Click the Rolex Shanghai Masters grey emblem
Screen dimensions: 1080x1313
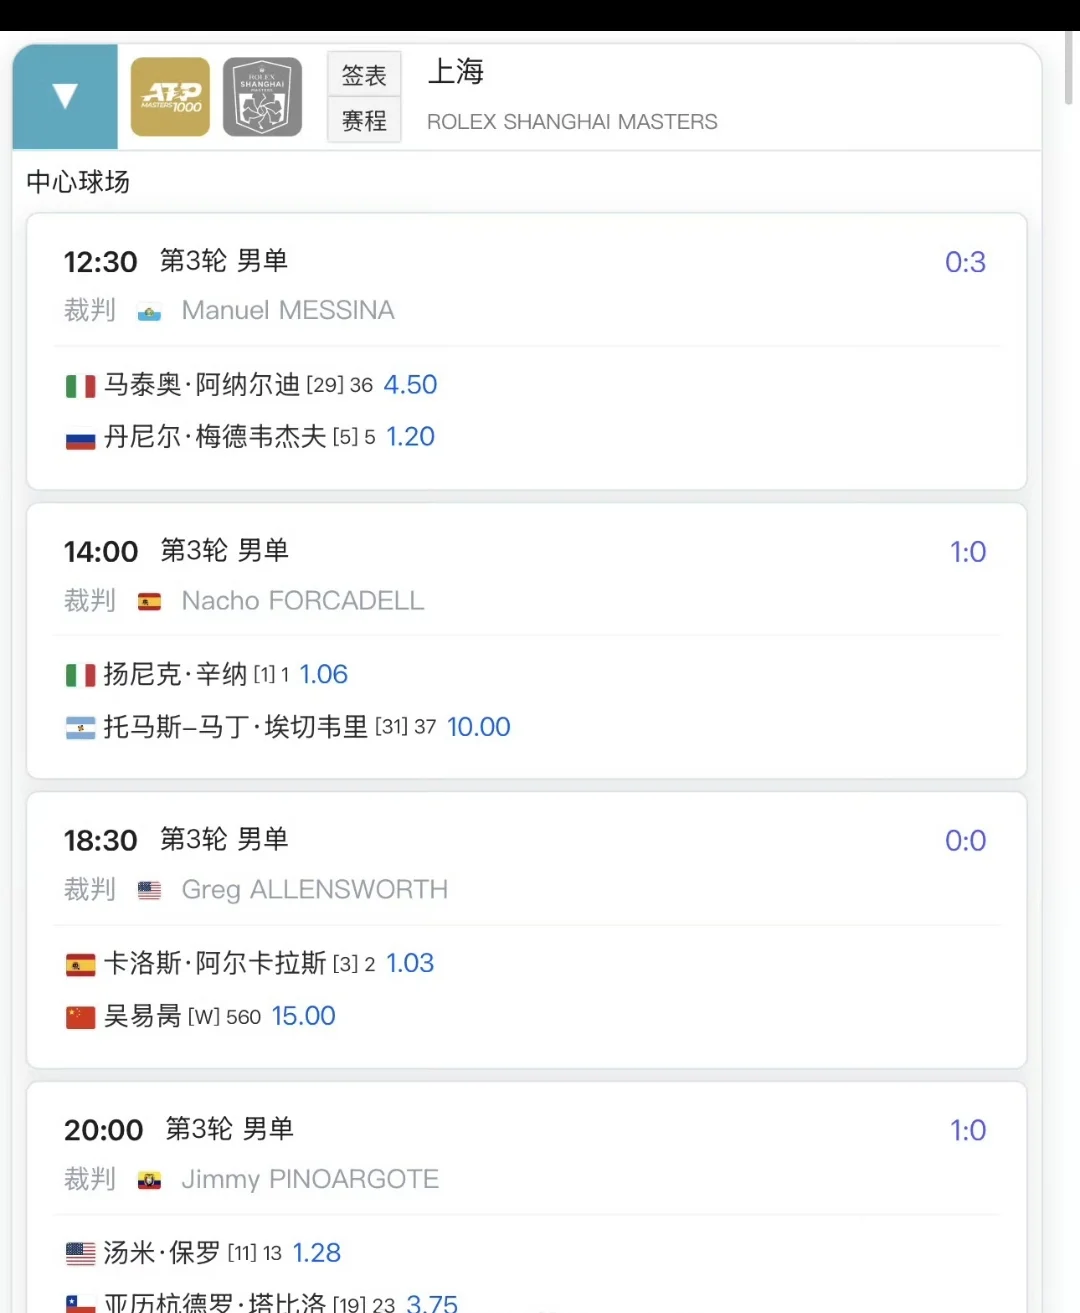pos(262,97)
